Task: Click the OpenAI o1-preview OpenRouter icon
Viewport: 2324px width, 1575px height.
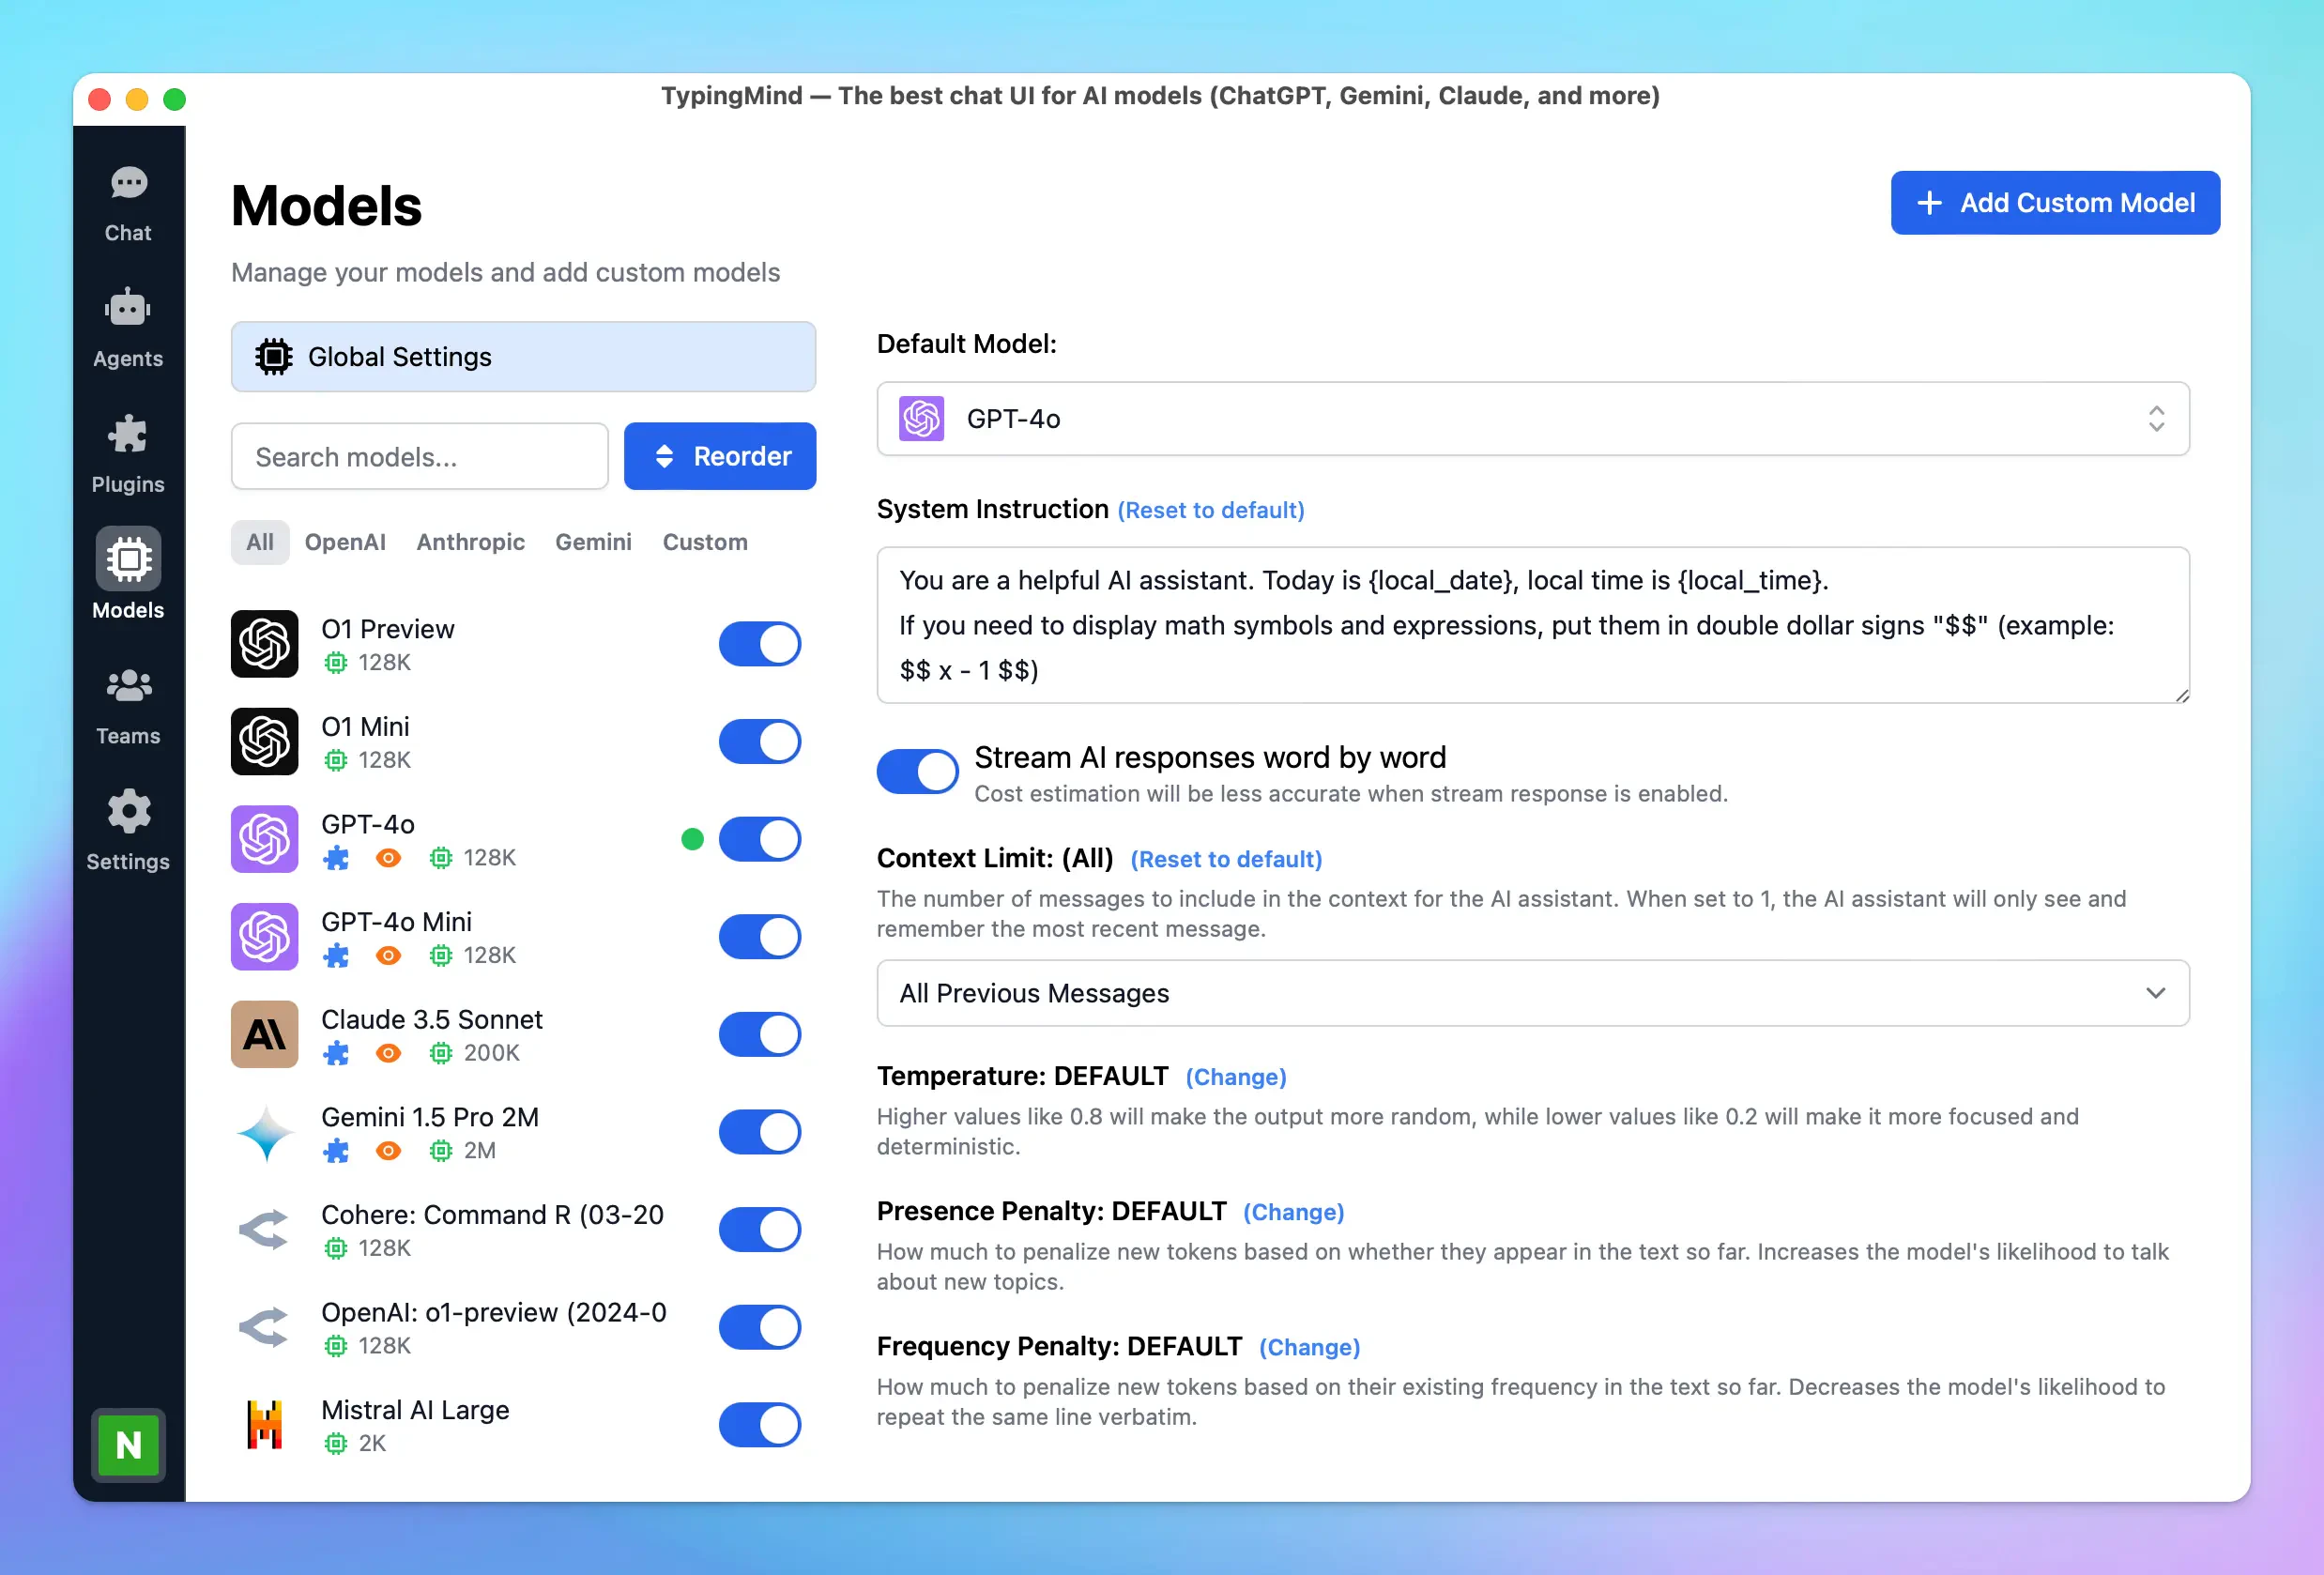Action: coord(265,1327)
